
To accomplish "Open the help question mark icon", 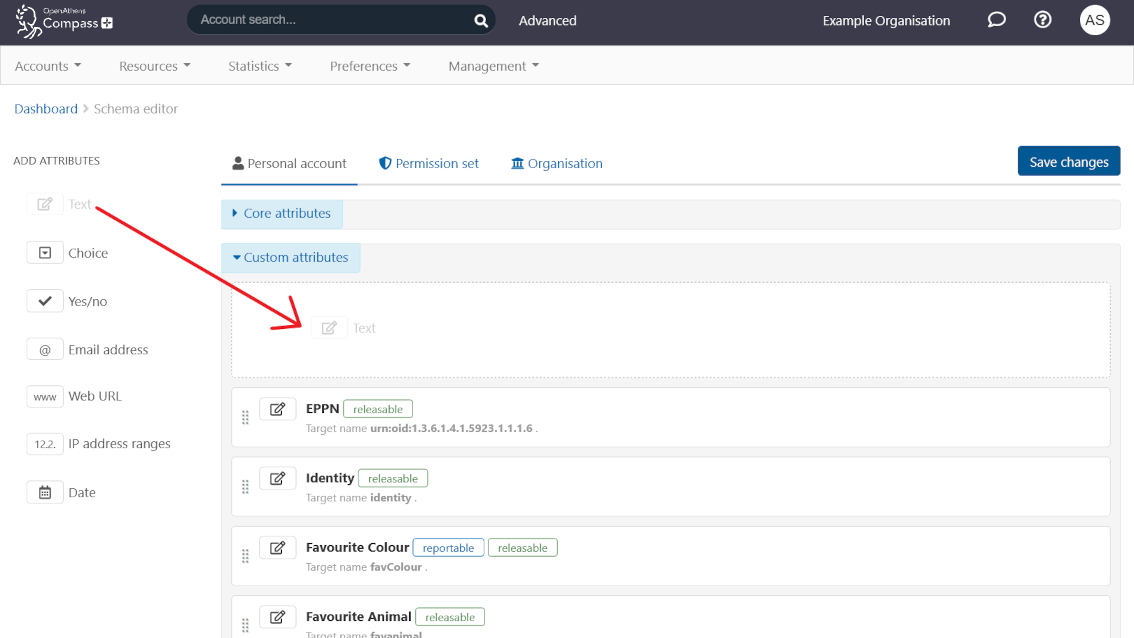I will [x=1042, y=20].
